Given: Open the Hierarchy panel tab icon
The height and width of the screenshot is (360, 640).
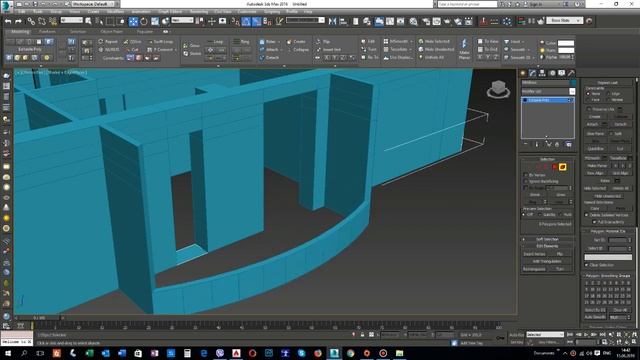Looking at the screenshot, I should 542,73.
